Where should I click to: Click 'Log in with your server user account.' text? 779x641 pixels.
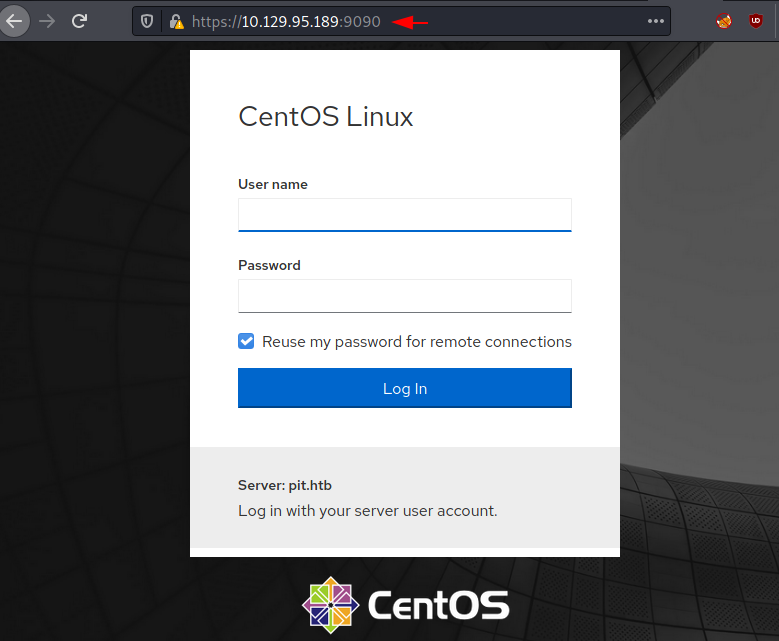point(368,511)
